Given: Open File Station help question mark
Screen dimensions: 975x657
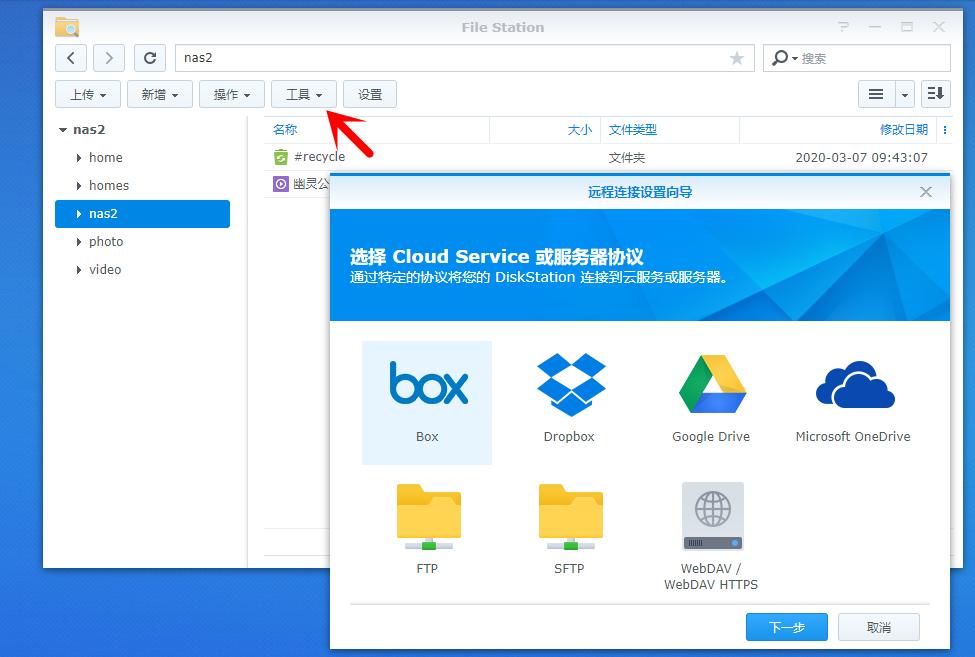Looking at the screenshot, I should 843,27.
